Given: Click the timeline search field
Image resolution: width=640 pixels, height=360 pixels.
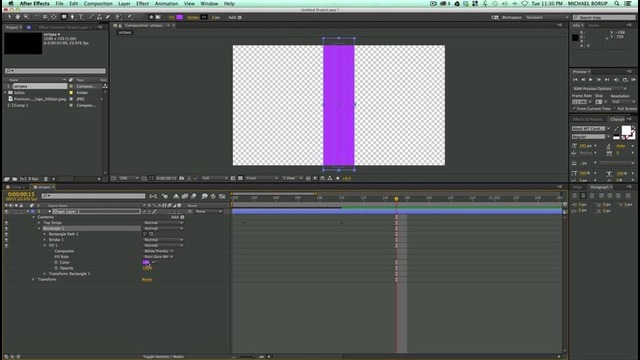Looking at the screenshot, I should pos(93,196).
